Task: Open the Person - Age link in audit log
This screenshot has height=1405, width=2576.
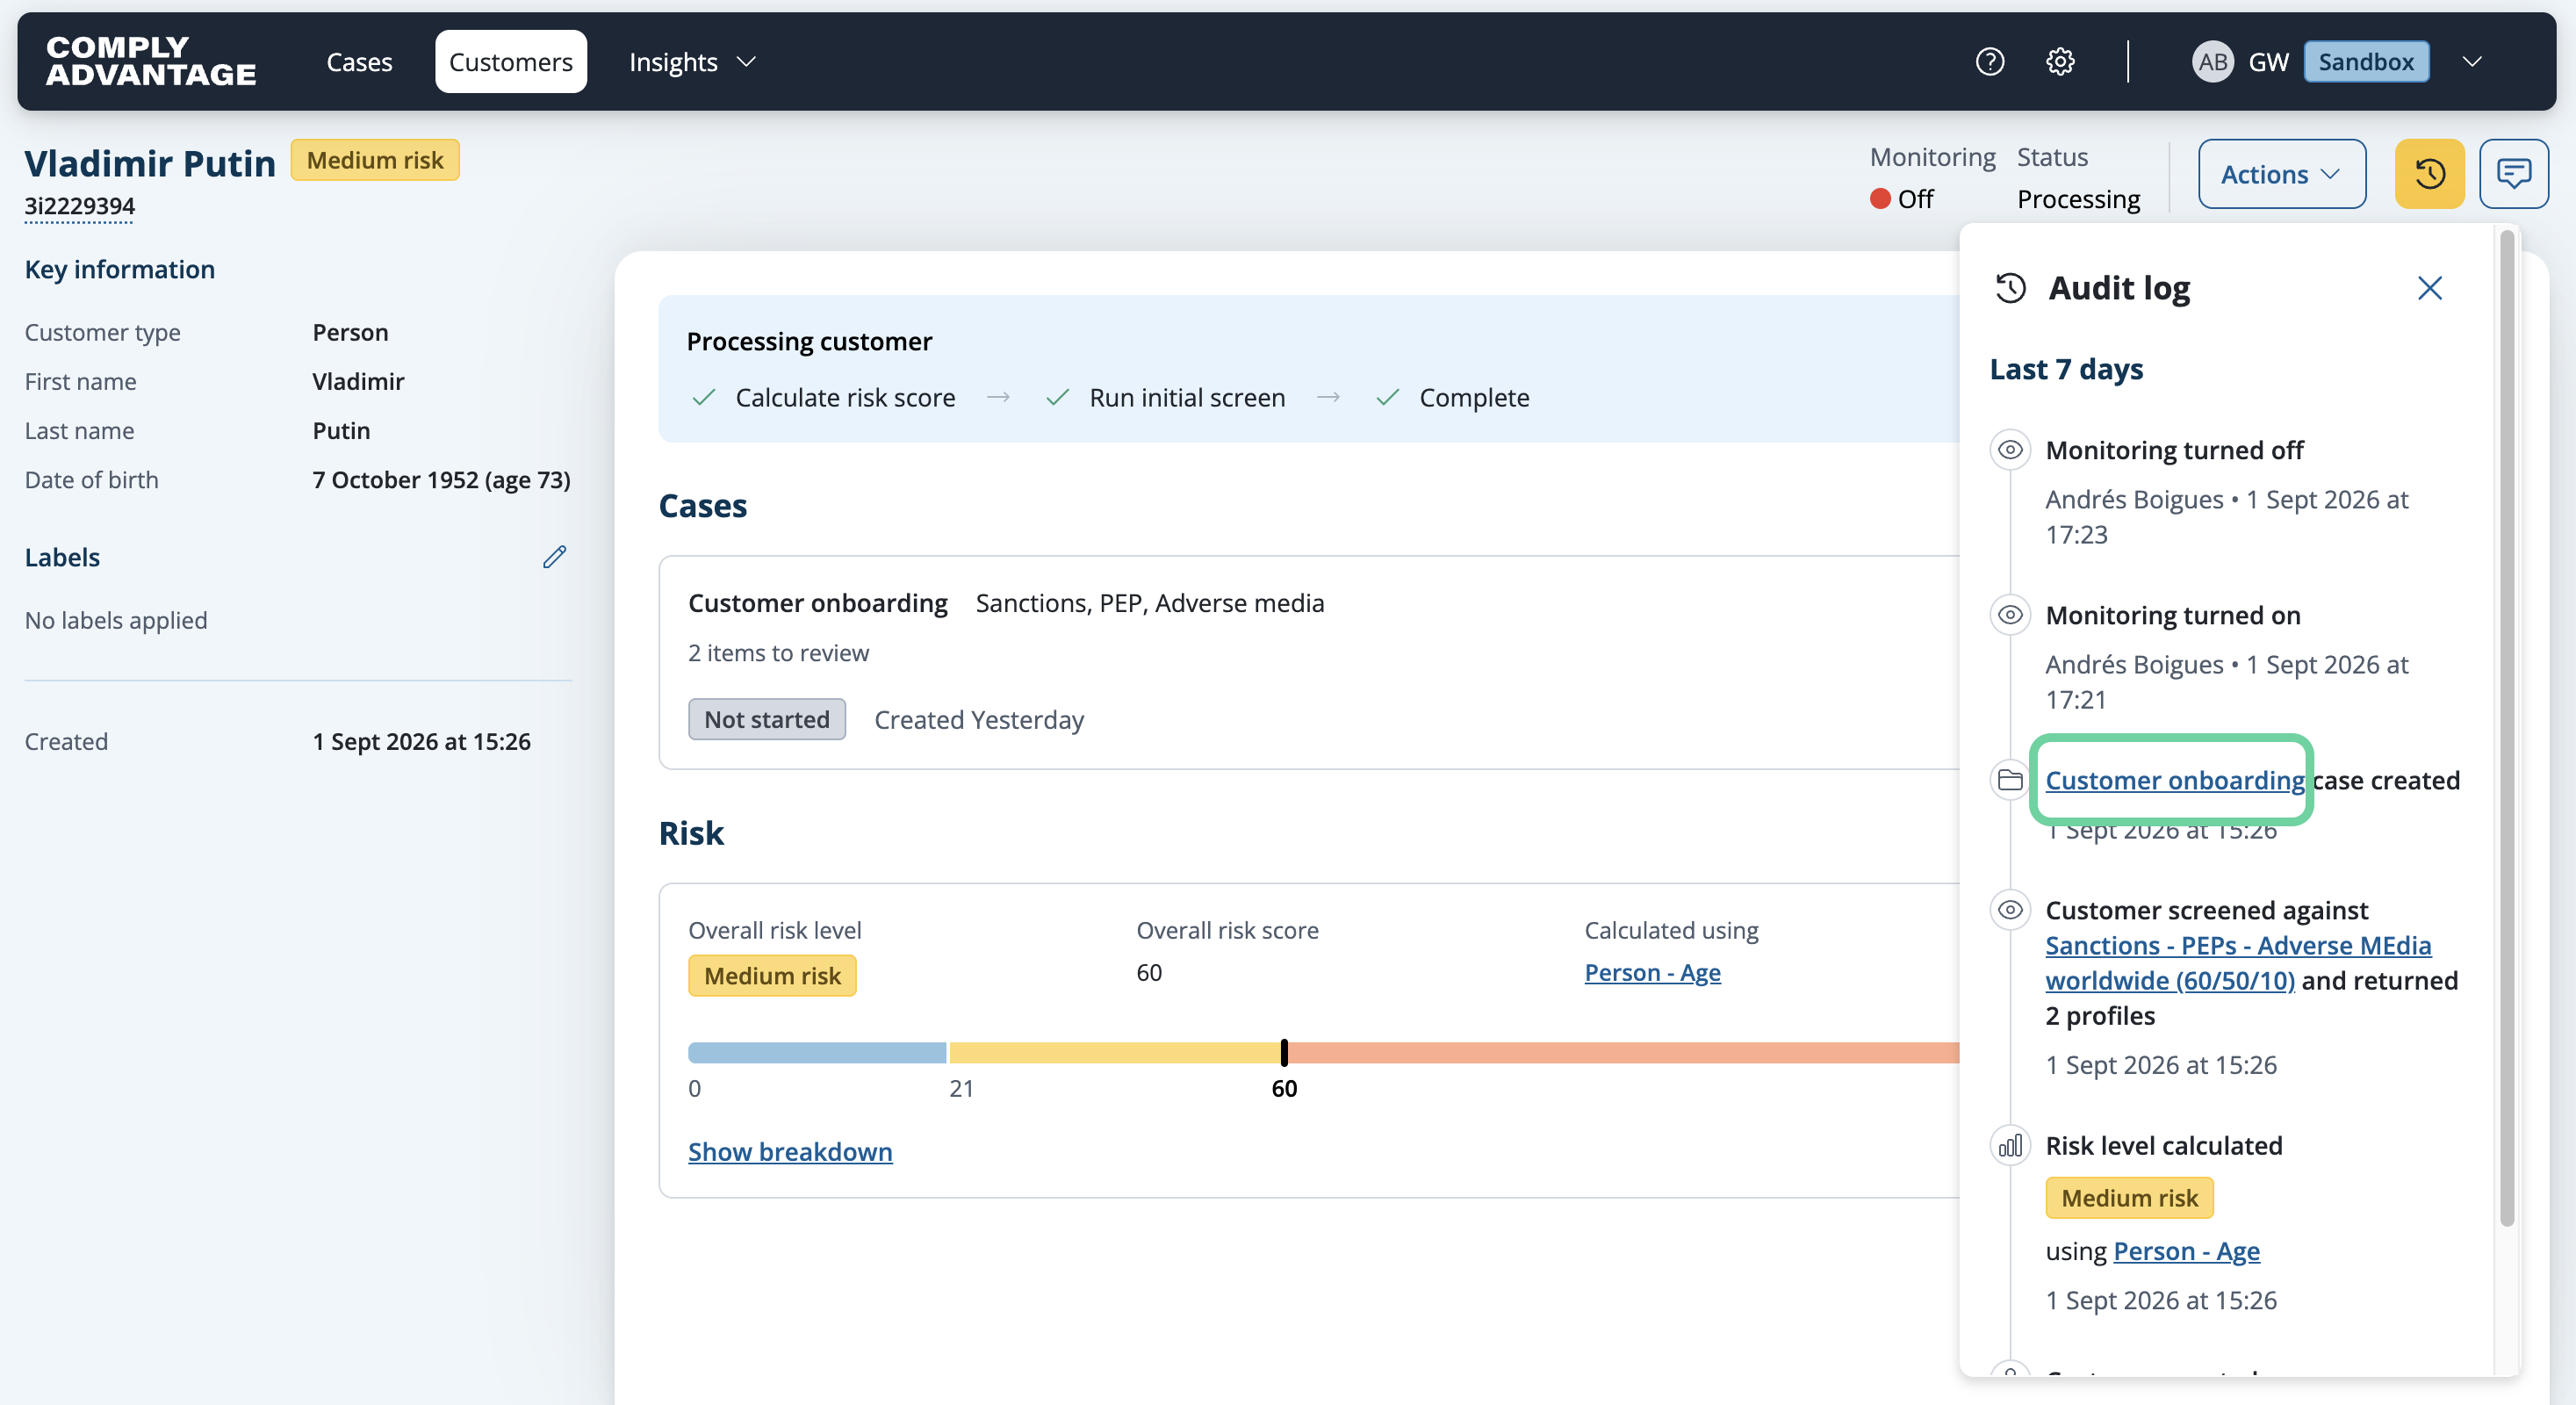Action: (2186, 1251)
